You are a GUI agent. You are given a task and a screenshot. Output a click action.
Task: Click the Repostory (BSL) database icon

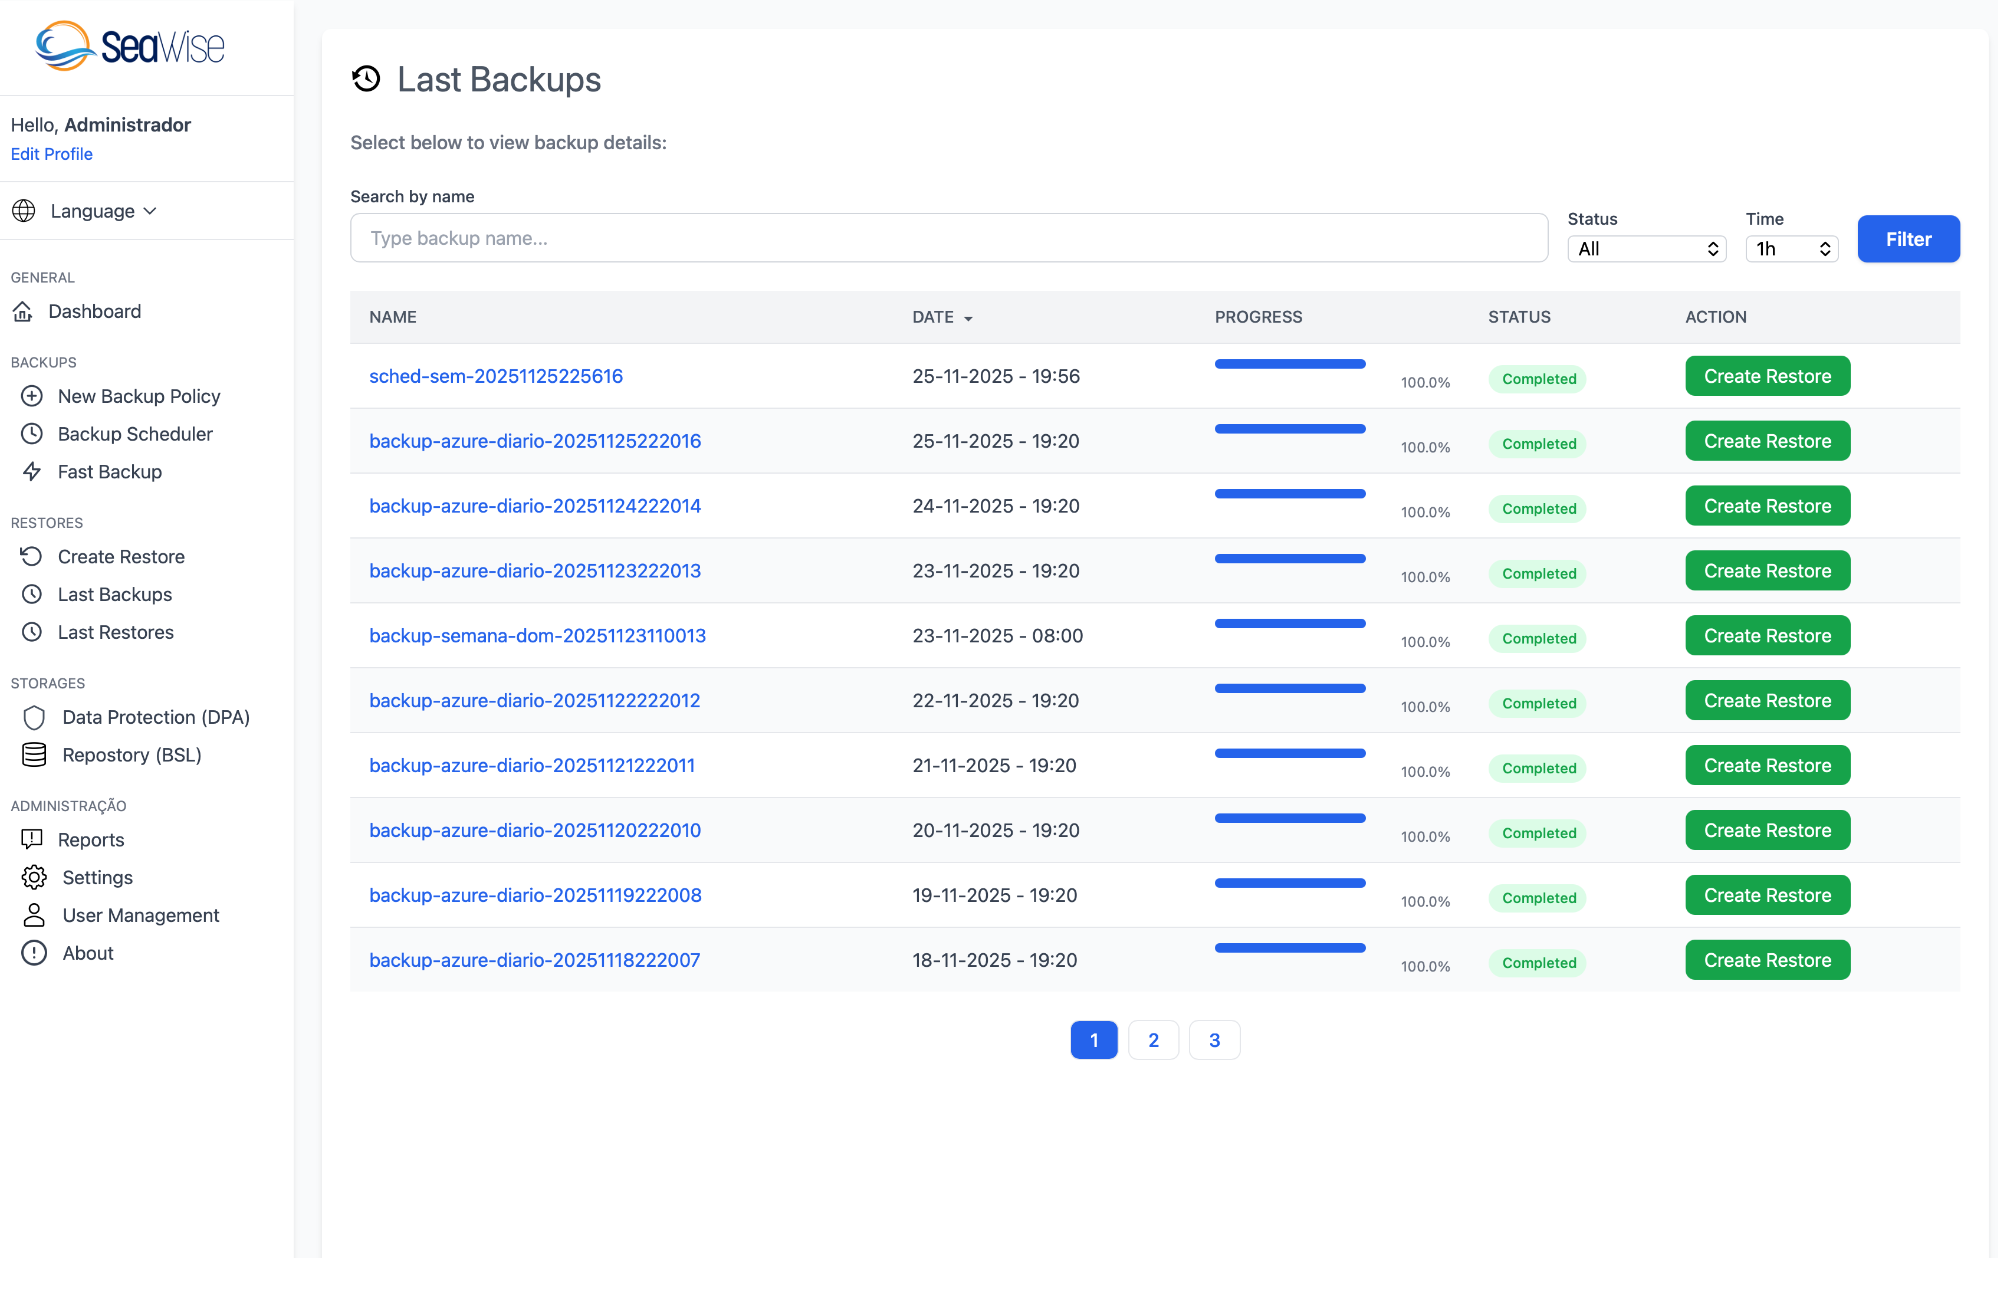(x=35, y=755)
